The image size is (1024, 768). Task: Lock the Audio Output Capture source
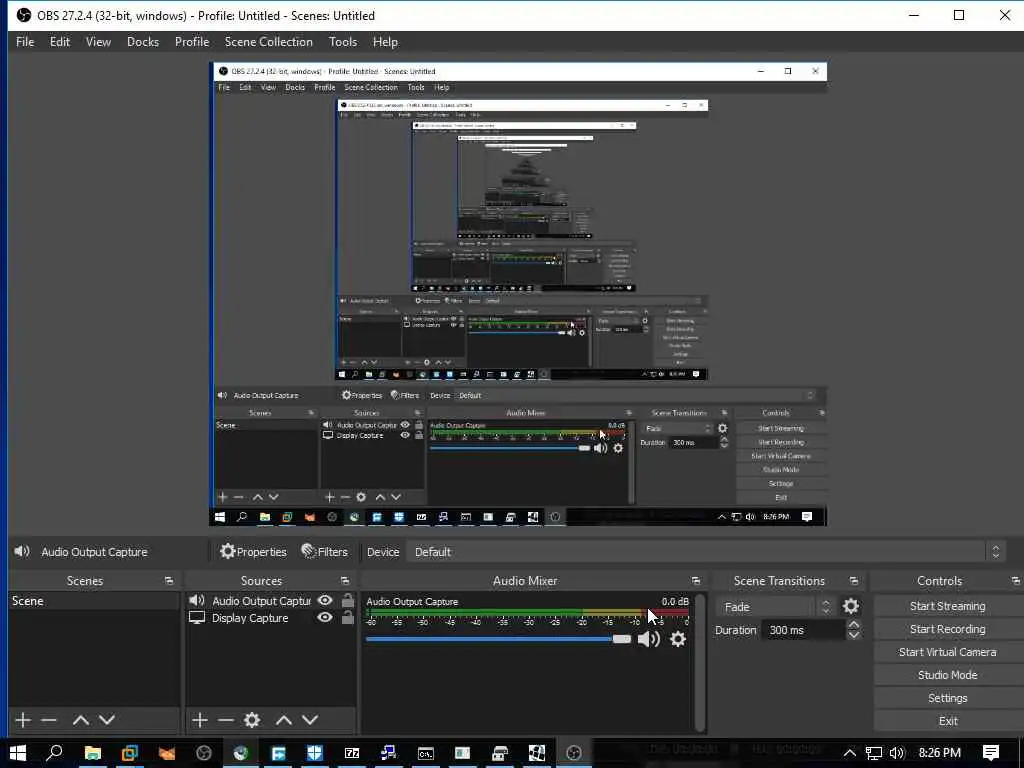348,600
